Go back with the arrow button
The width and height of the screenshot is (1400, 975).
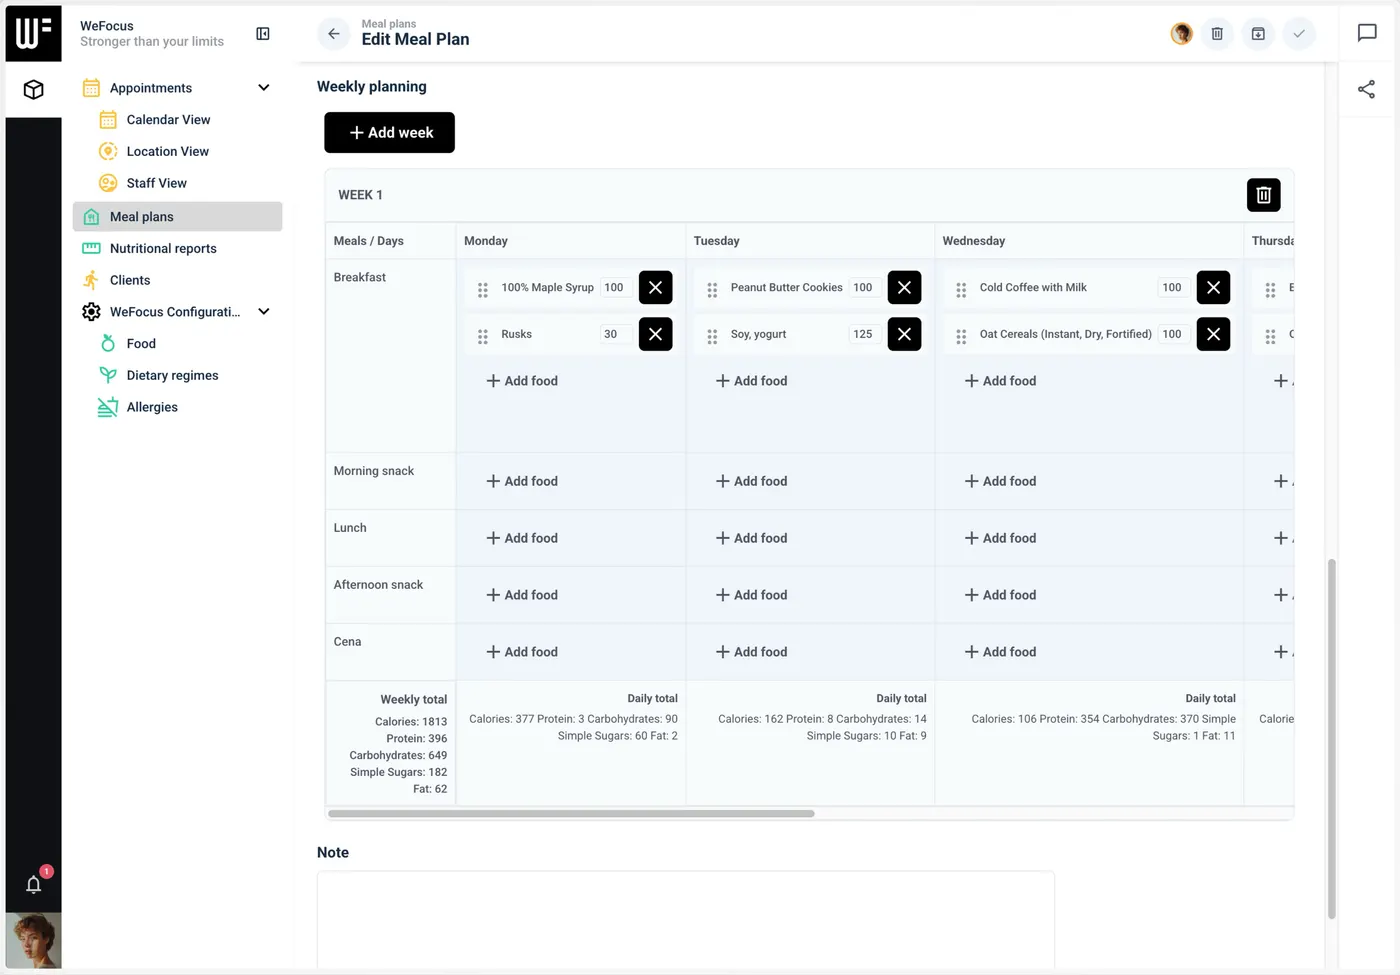(x=334, y=34)
